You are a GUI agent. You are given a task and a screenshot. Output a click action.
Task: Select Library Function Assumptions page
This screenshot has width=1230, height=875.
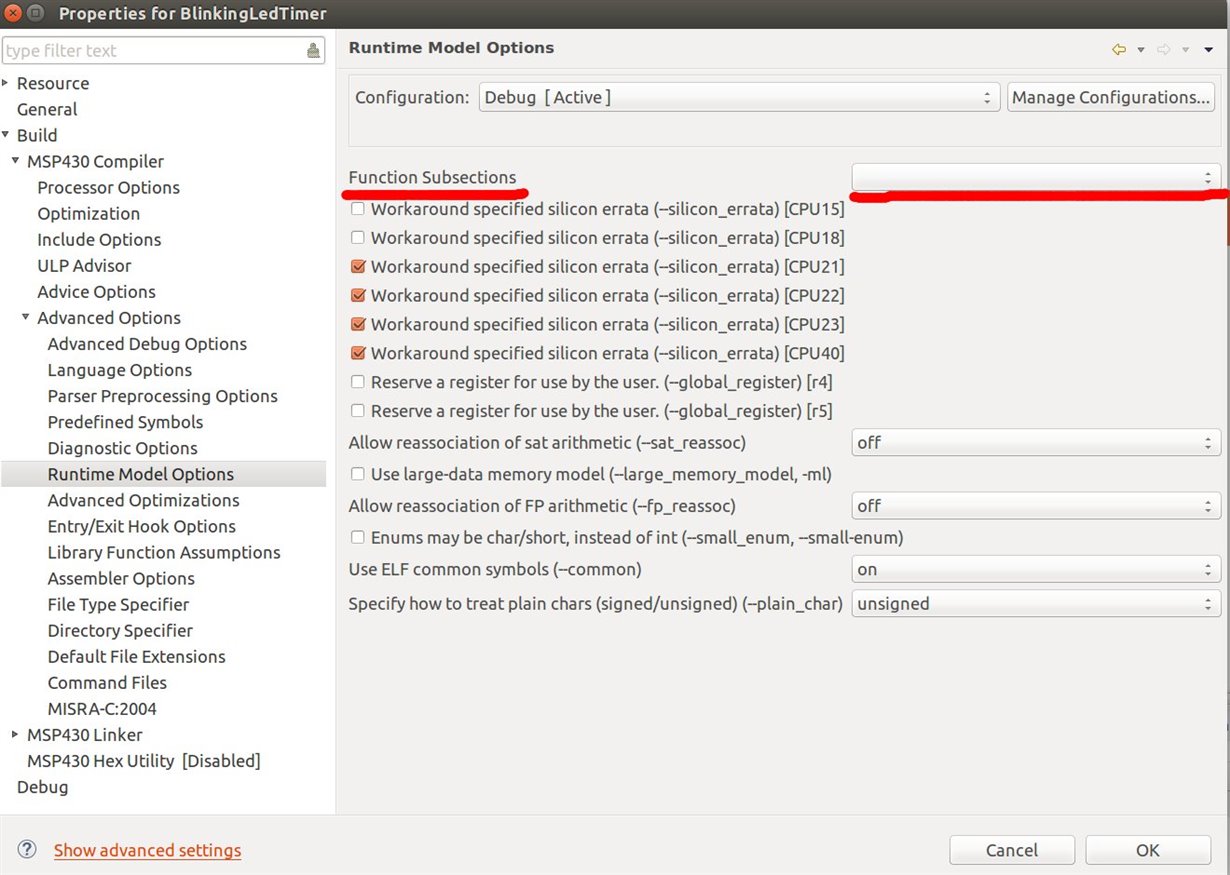tap(164, 552)
